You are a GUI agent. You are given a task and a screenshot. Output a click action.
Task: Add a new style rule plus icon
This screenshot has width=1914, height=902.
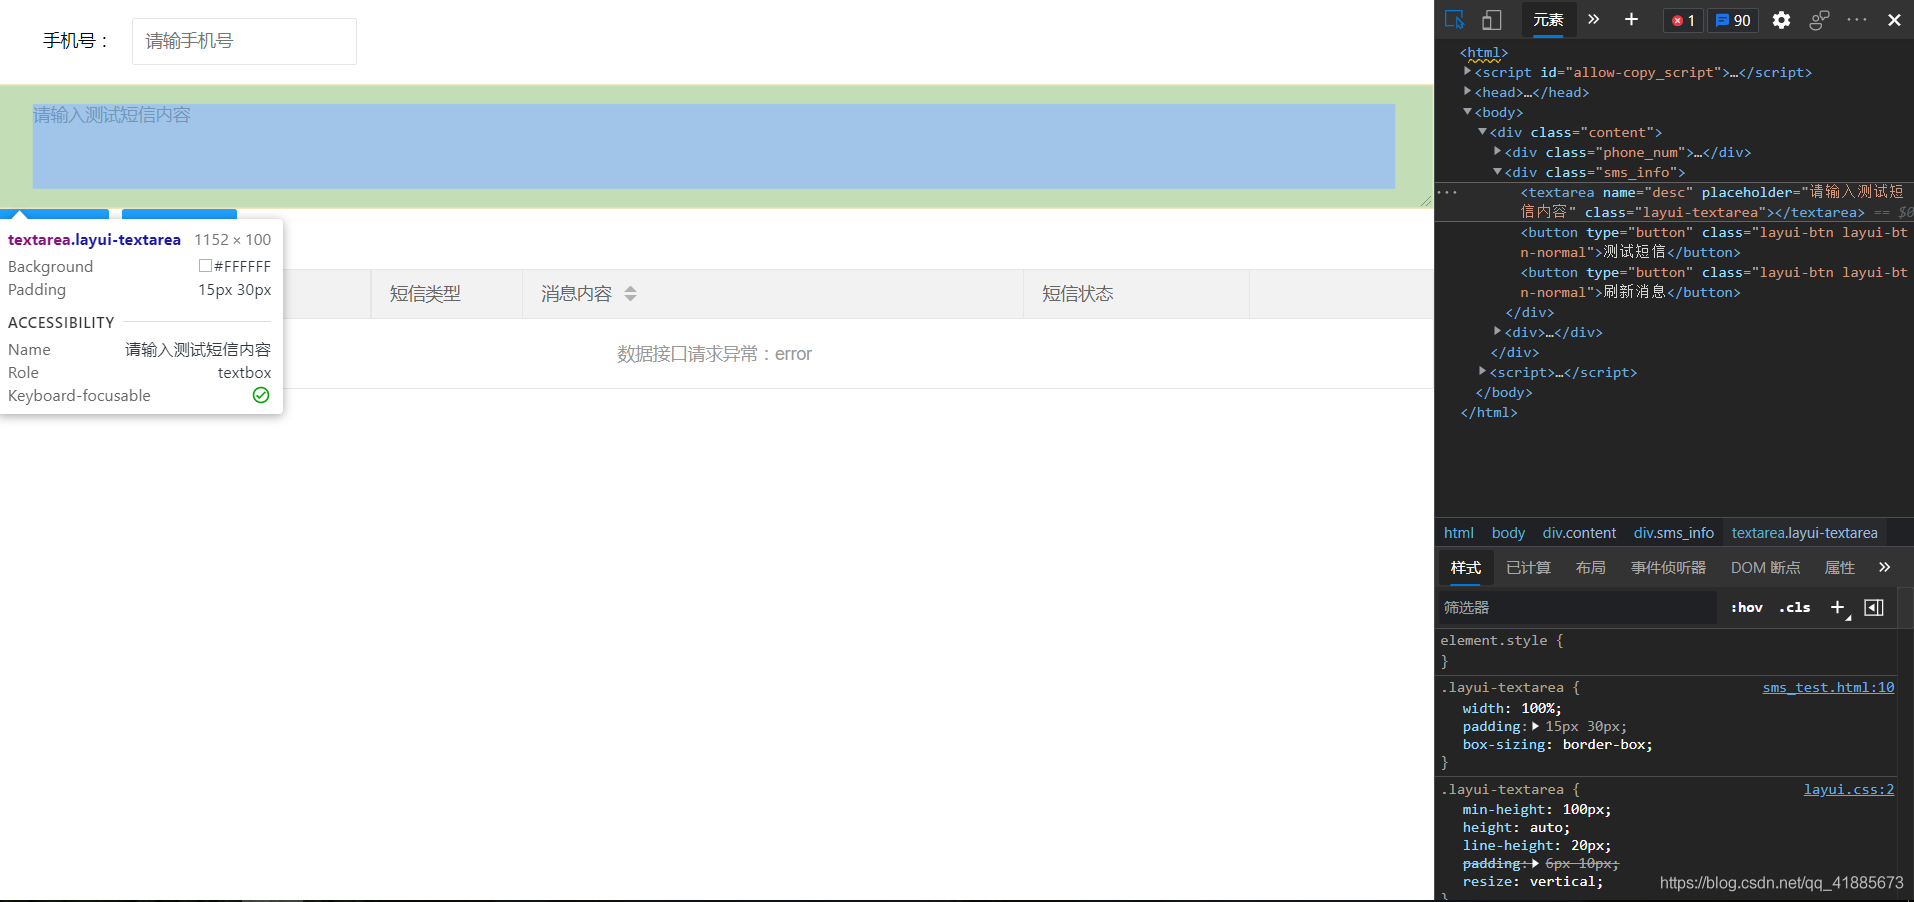[1838, 608]
